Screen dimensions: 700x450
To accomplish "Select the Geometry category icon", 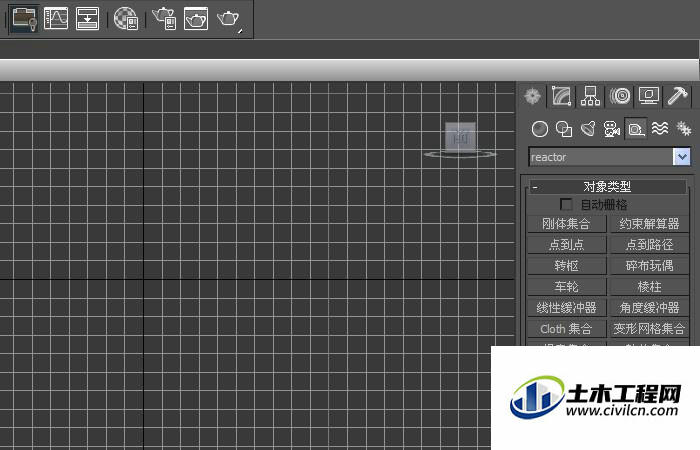I will pyautogui.click(x=540, y=129).
